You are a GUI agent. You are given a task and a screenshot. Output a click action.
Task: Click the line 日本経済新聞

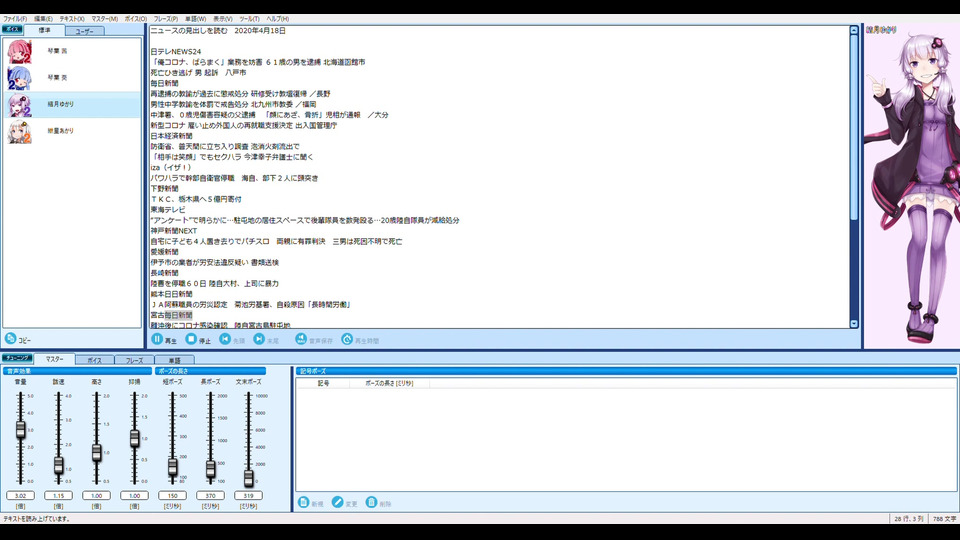coord(171,136)
